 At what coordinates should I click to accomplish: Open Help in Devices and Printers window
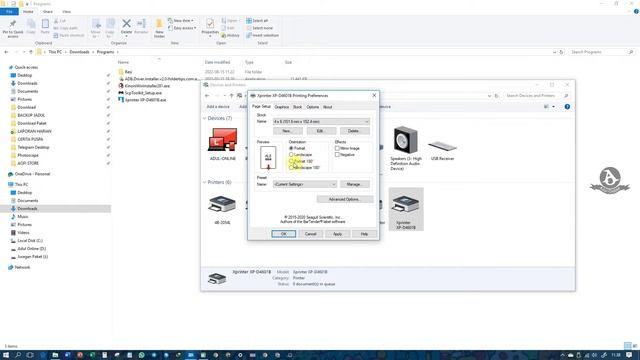tap(567, 107)
